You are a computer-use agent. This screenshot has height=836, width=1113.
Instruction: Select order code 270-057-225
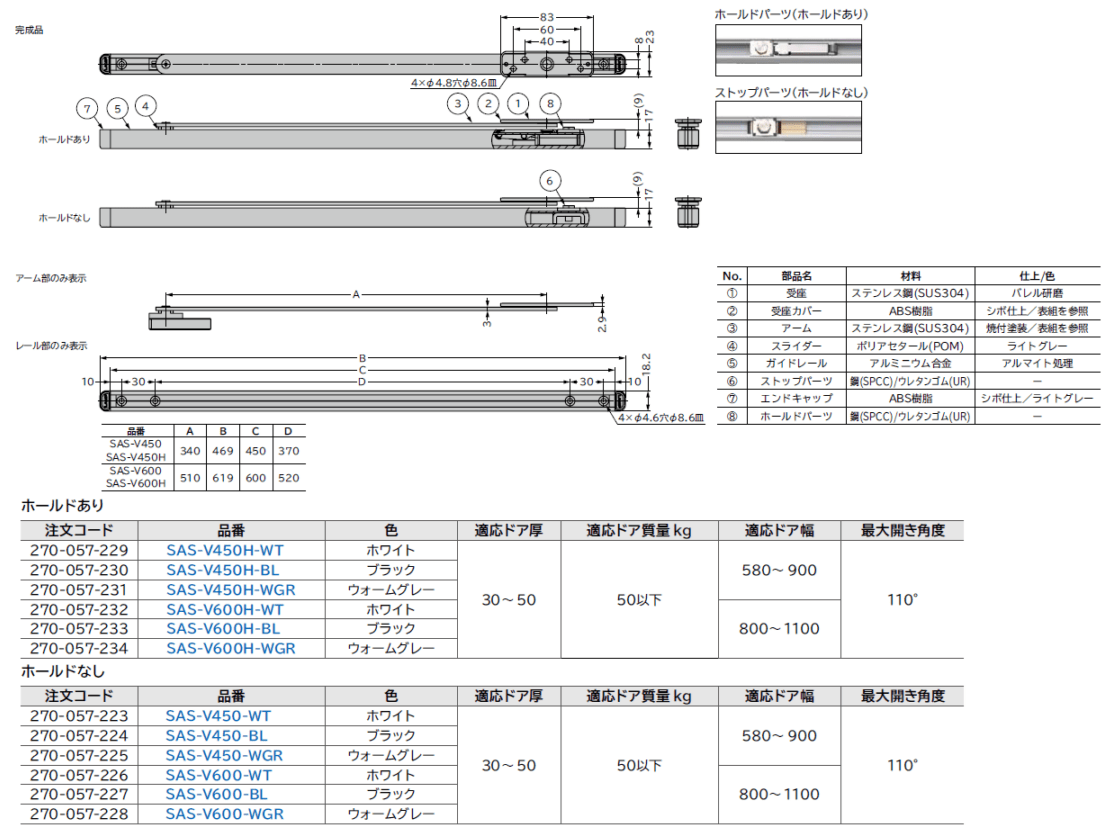(x=80, y=756)
